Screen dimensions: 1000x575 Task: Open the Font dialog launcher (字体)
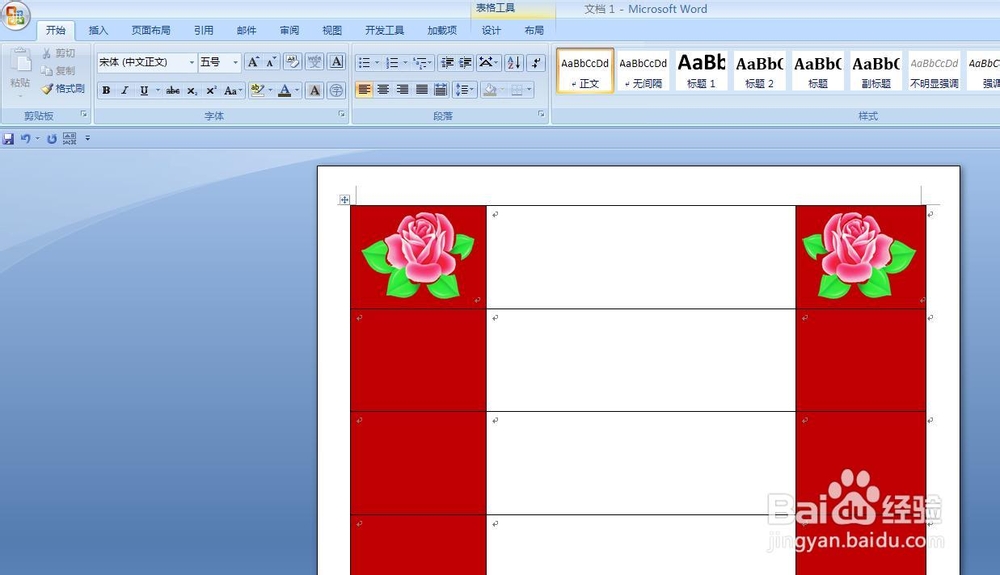pos(341,114)
